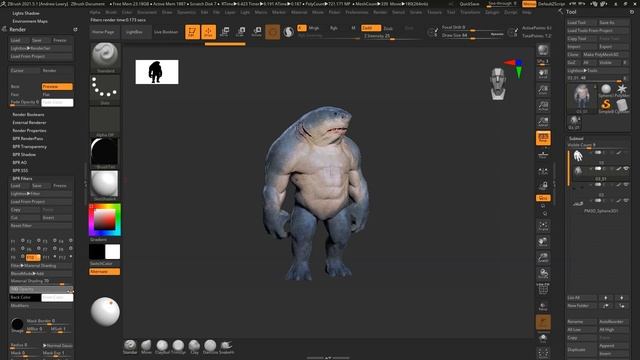Click the head-shaped camera navigation widget

(x=498, y=84)
